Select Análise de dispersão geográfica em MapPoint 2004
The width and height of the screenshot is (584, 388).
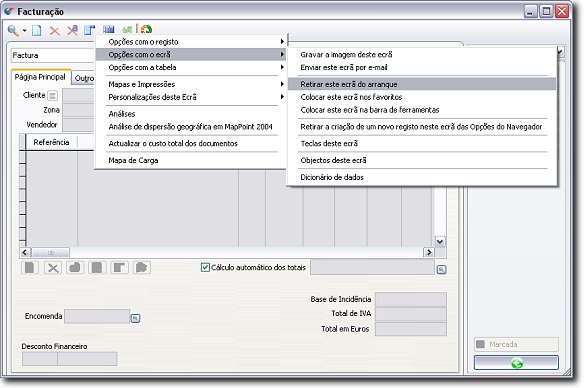point(191,127)
